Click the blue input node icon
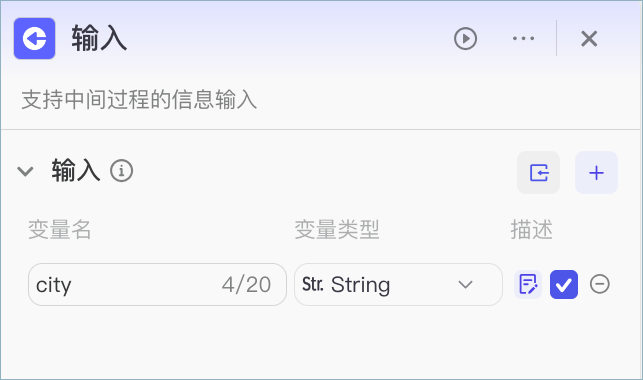 [34, 39]
